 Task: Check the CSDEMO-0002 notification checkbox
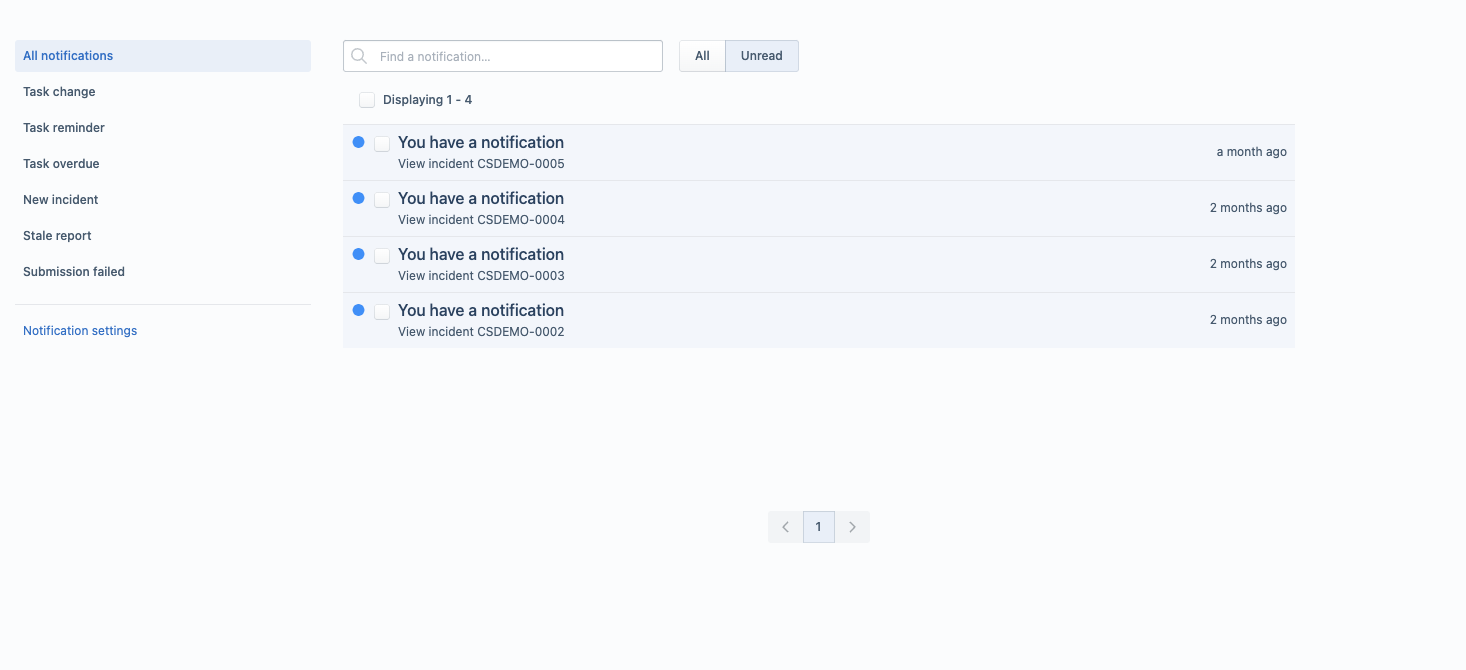tap(382, 312)
